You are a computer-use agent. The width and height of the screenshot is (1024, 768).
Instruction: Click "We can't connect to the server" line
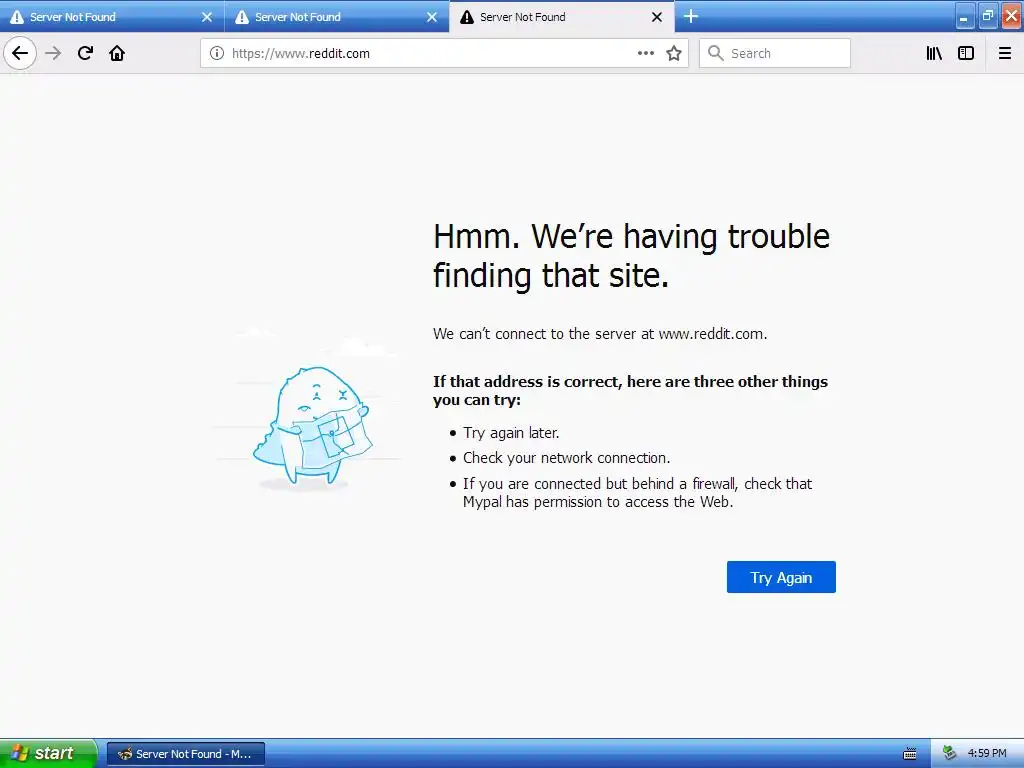[600, 334]
